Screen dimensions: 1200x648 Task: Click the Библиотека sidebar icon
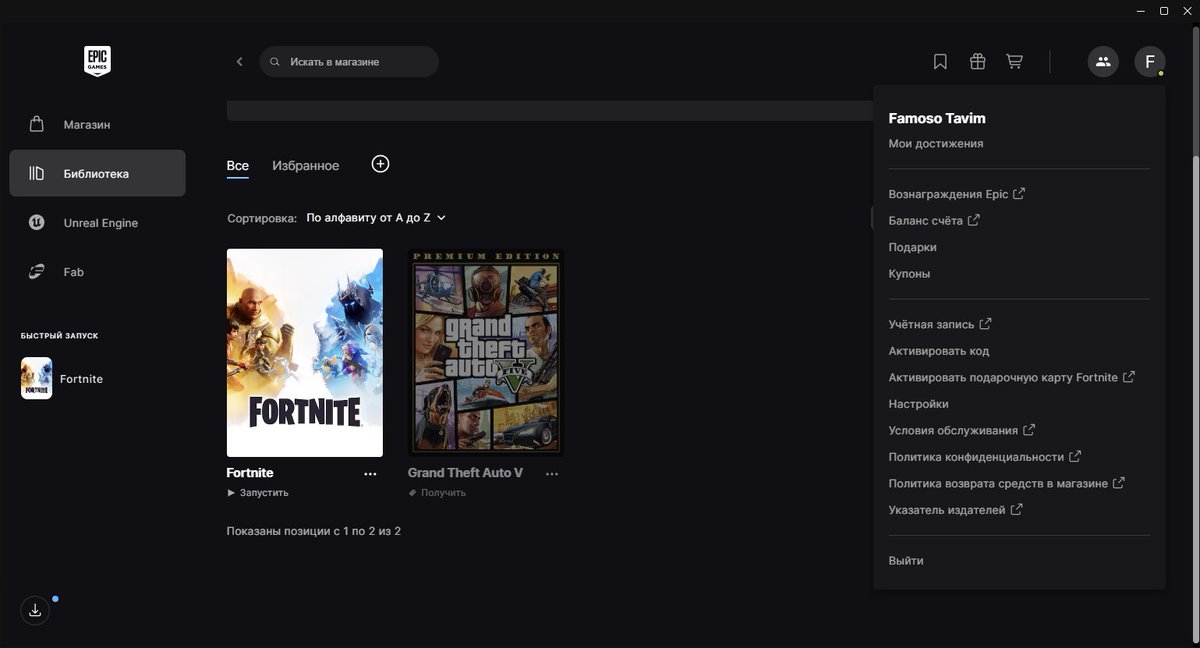tap(37, 174)
